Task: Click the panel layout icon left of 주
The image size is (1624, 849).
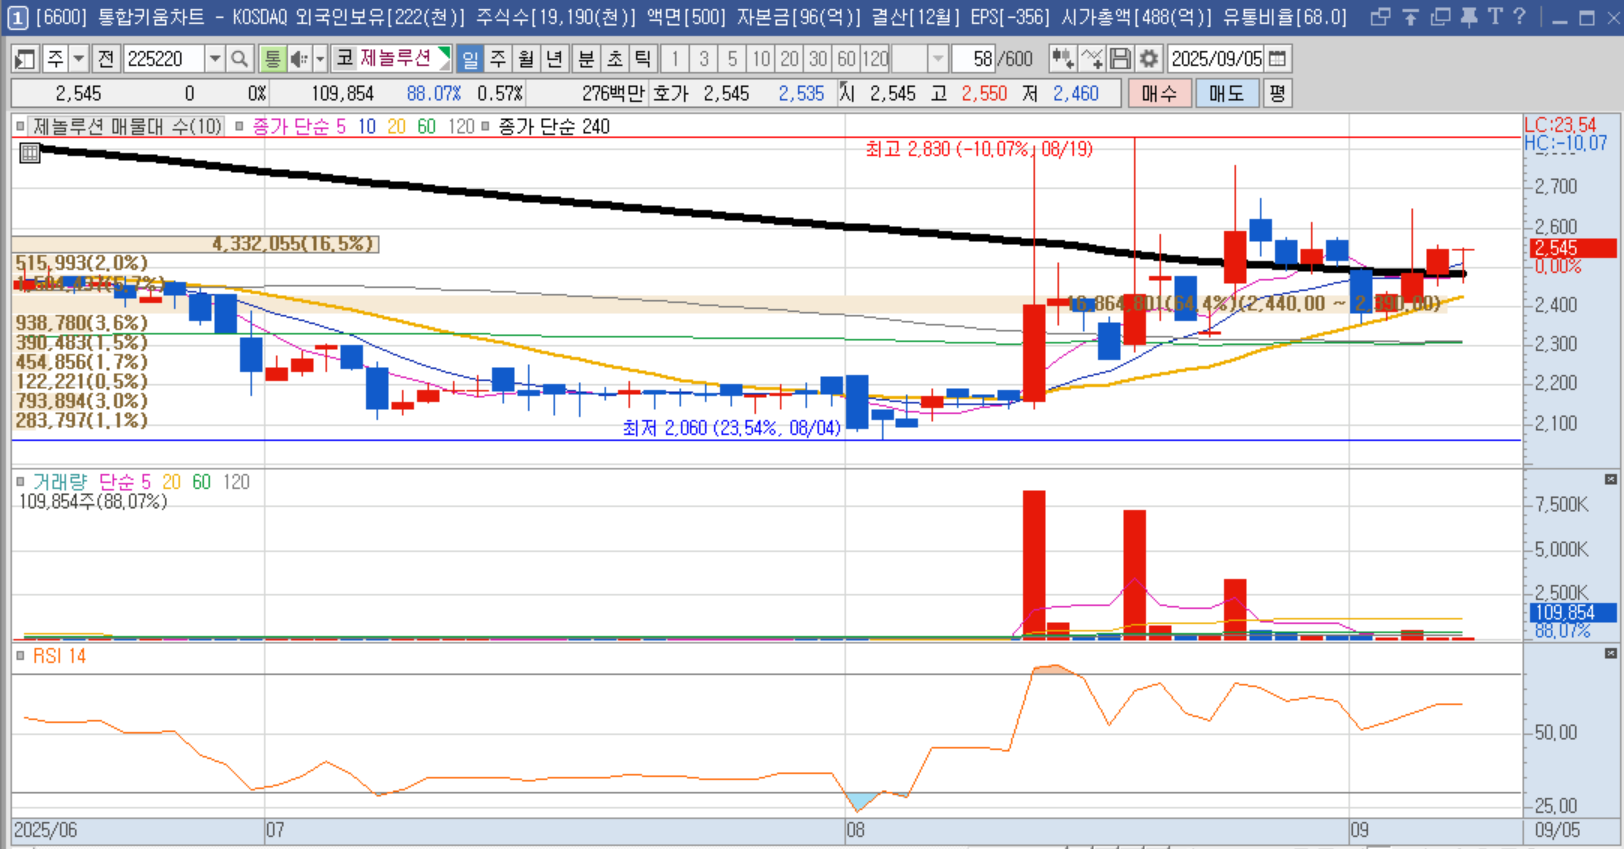Action: click(25, 59)
